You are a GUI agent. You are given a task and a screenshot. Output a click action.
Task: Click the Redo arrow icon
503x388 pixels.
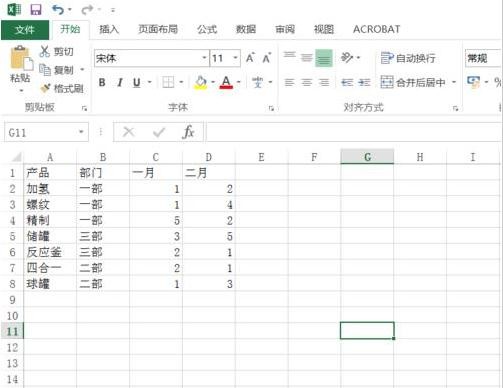[87, 9]
